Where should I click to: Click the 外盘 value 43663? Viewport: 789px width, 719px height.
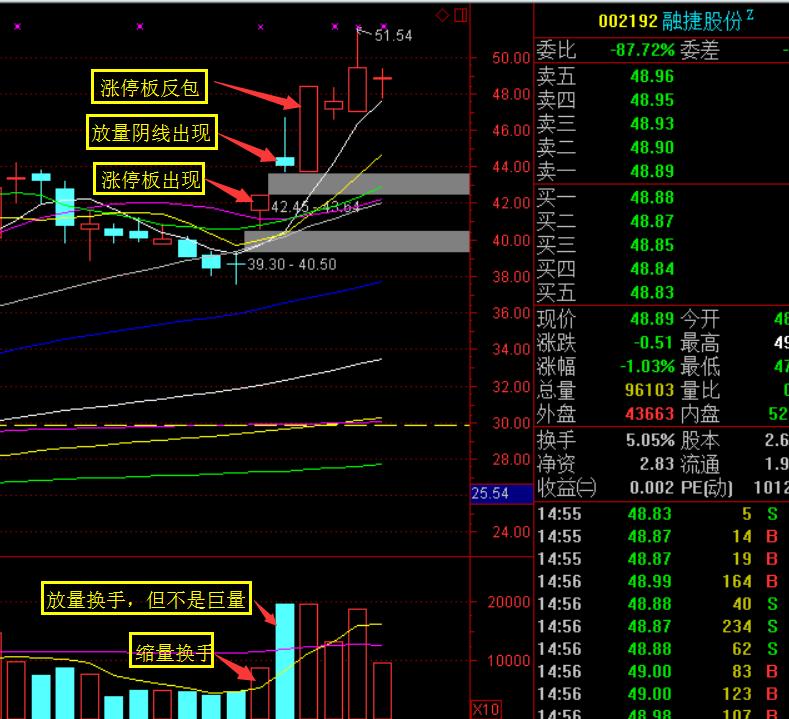tap(649, 414)
